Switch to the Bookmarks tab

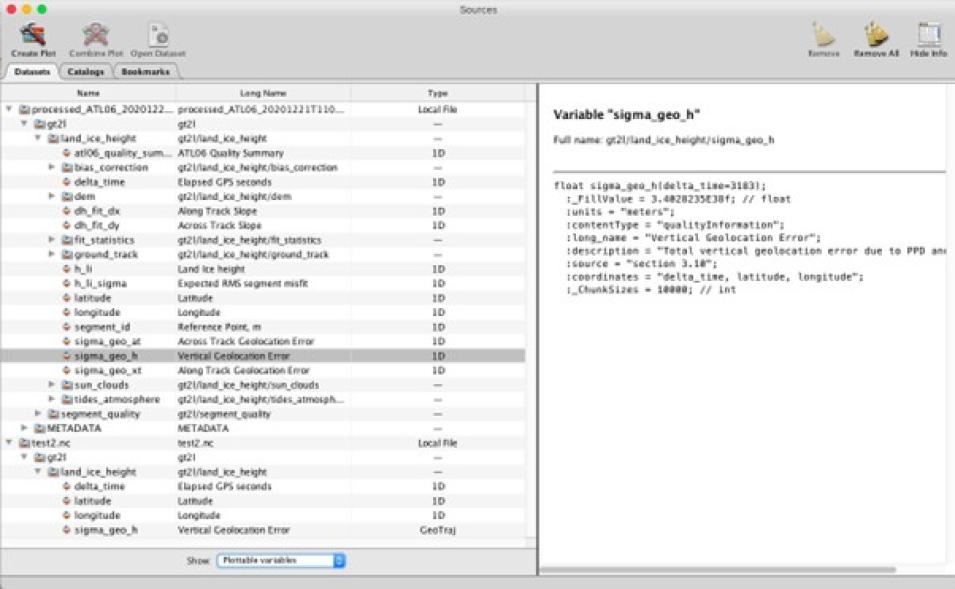click(x=145, y=72)
